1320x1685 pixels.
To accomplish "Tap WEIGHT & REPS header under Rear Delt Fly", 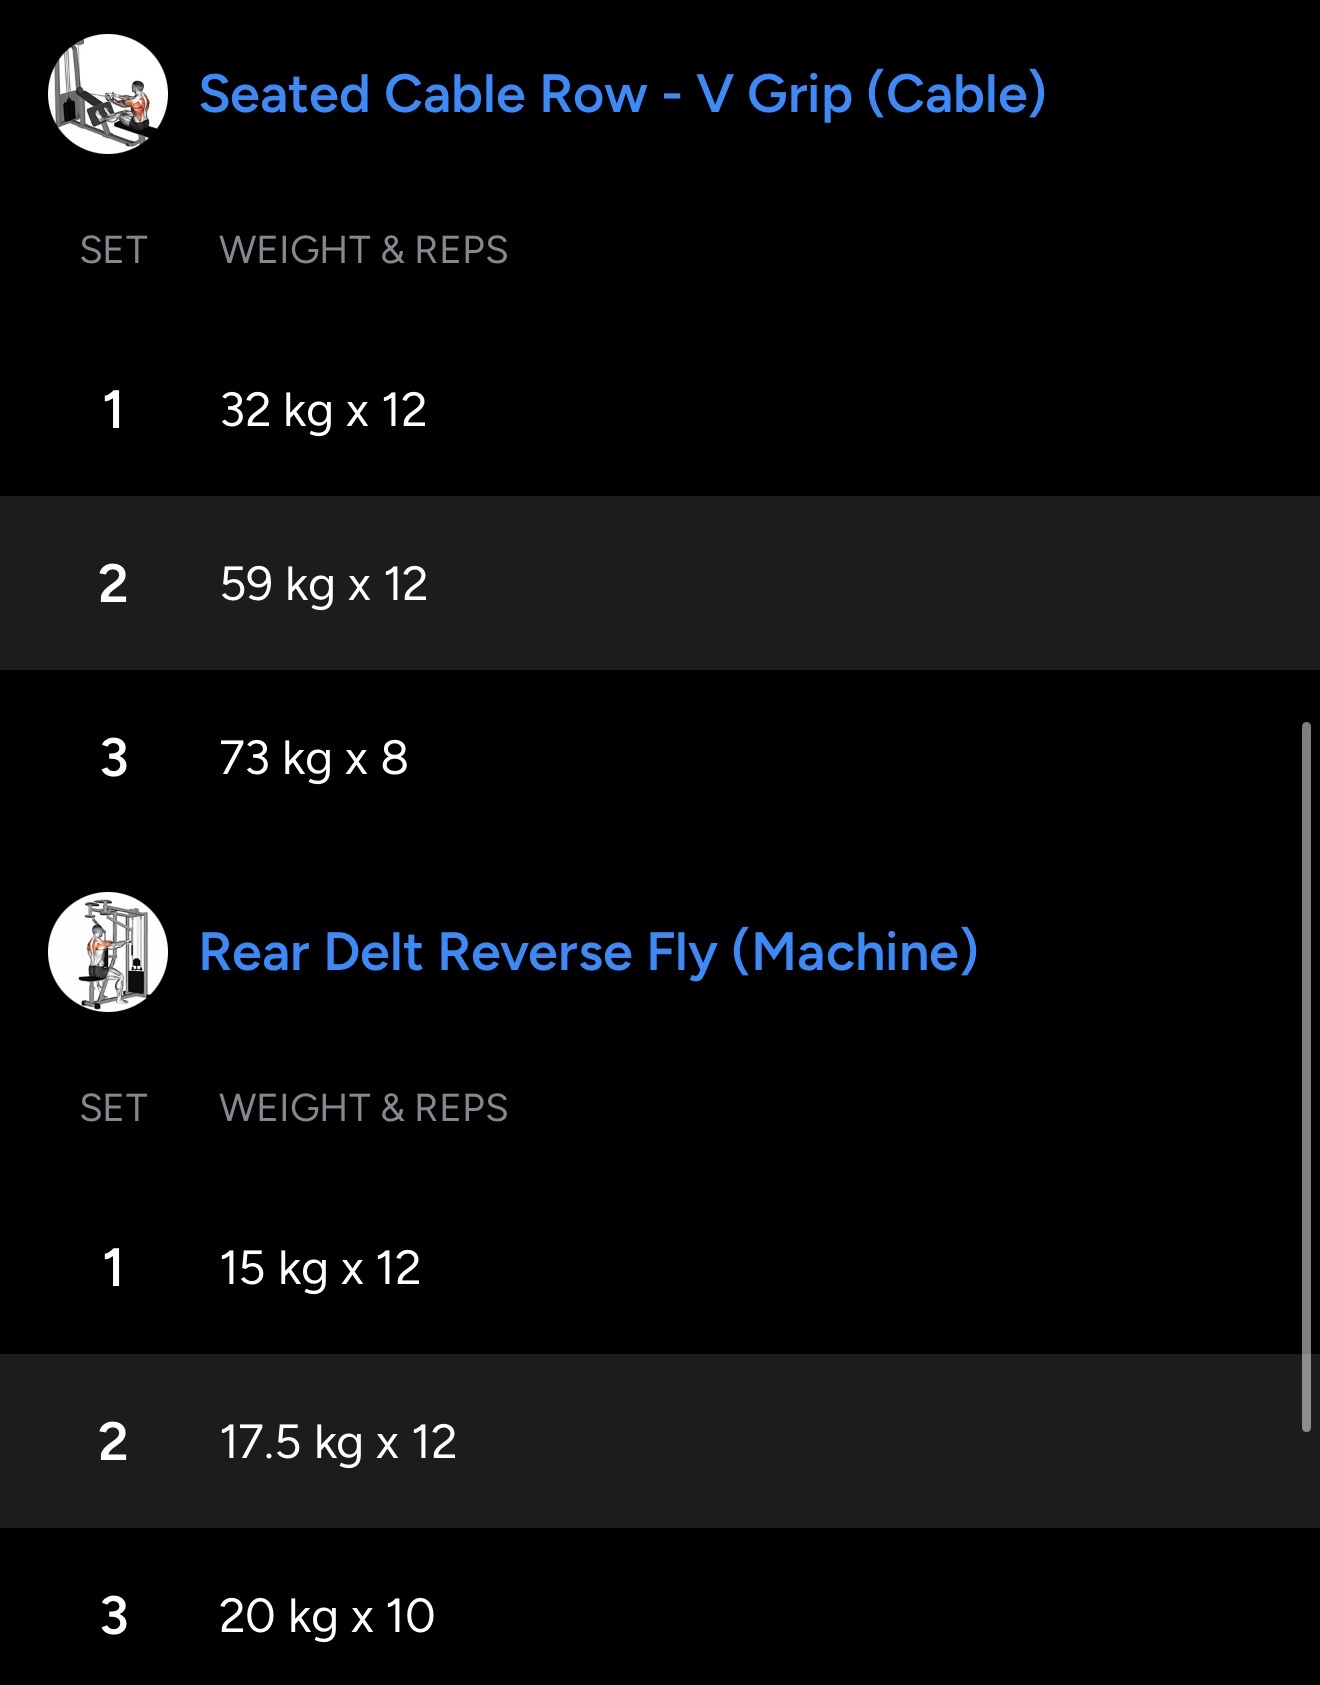I will pos(363,1108).
